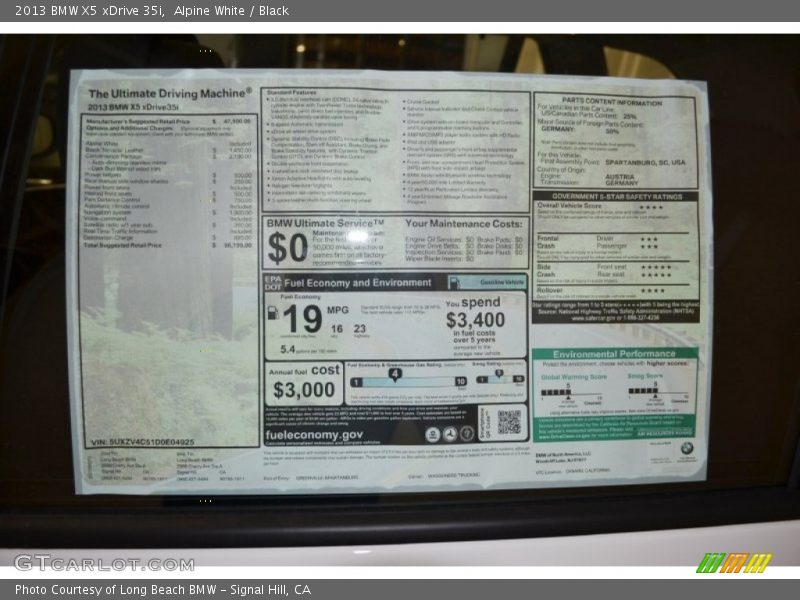Click the QR code on the fuel label
The image size is (800, 600).
[x=509, y=422]
